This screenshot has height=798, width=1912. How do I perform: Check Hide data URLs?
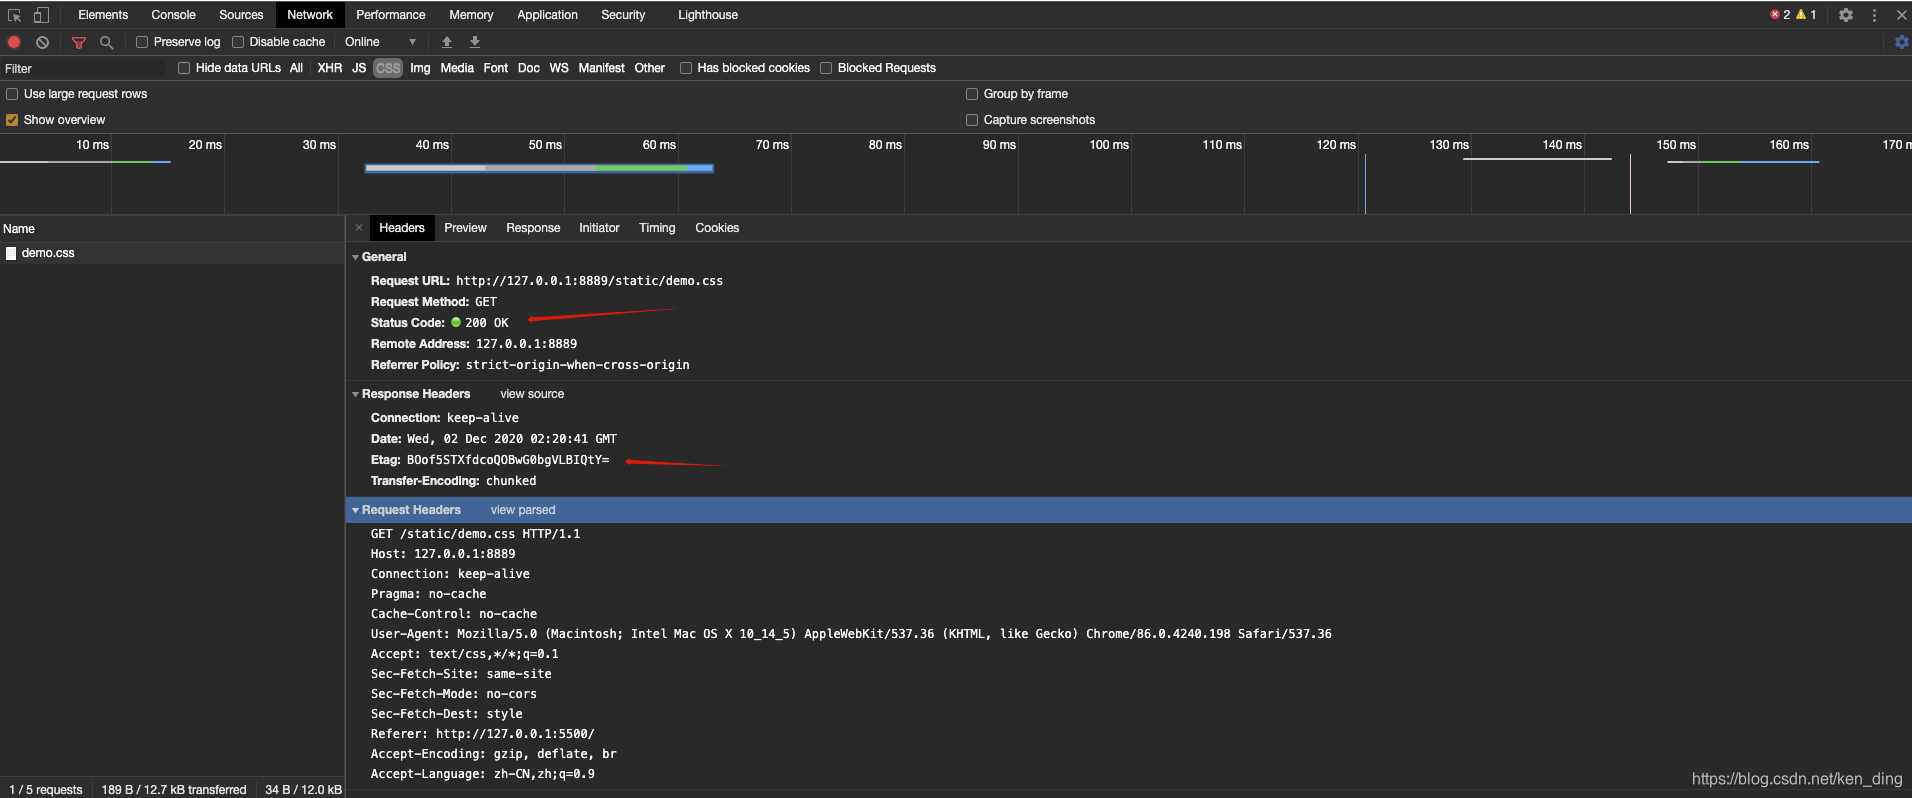[184, 68]
